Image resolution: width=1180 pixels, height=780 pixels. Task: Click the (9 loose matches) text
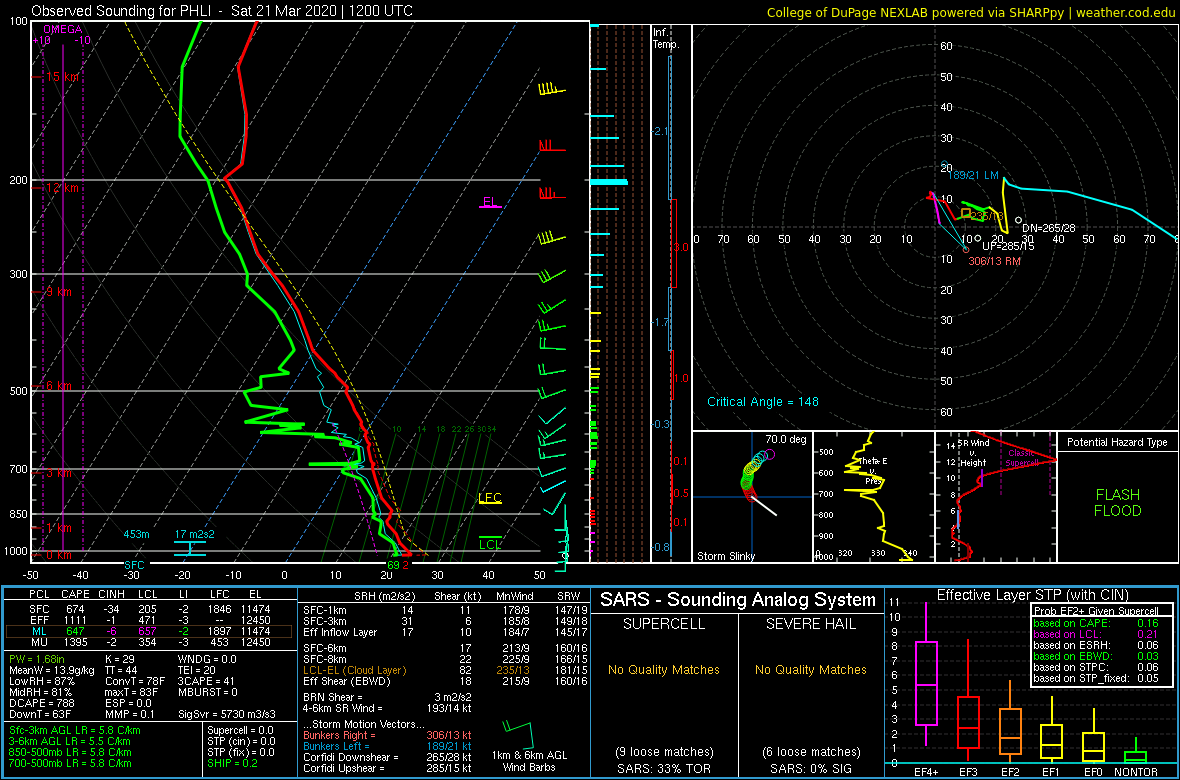pyautogui.click(x=665, y=751)
